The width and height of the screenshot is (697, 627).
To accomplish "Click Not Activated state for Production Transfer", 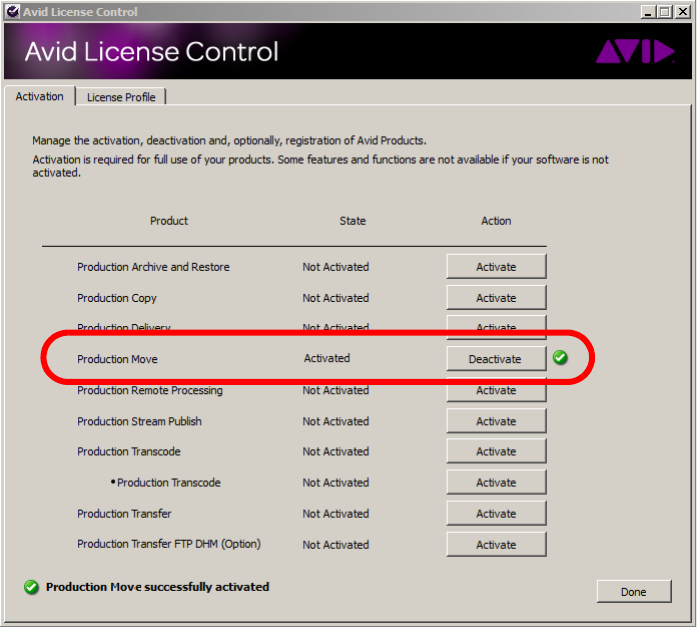I will tap(336, 514).
